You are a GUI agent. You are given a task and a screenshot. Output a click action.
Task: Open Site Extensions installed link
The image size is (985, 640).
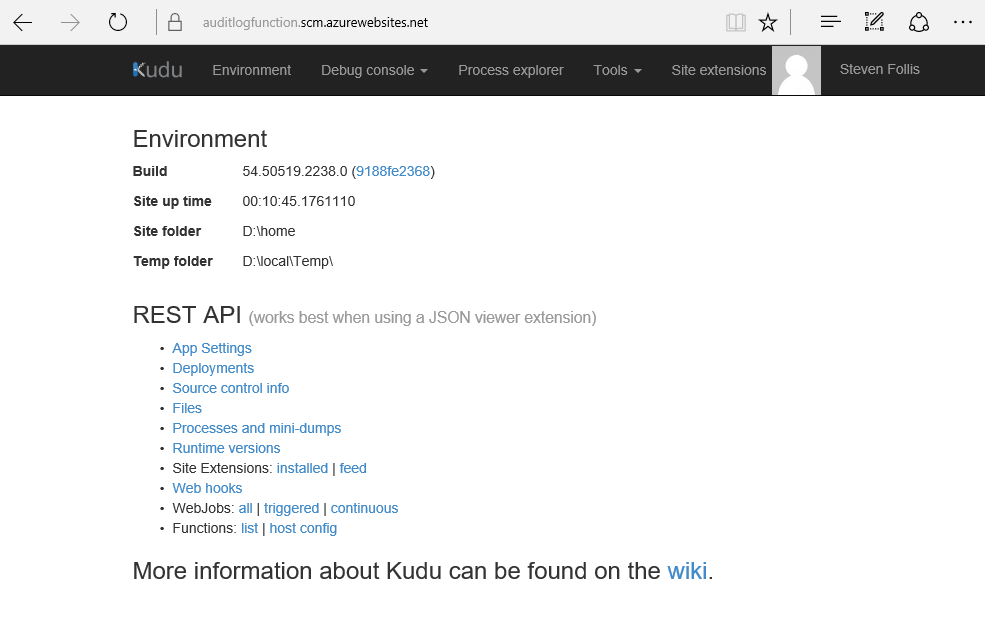click(x=302, y=469)
